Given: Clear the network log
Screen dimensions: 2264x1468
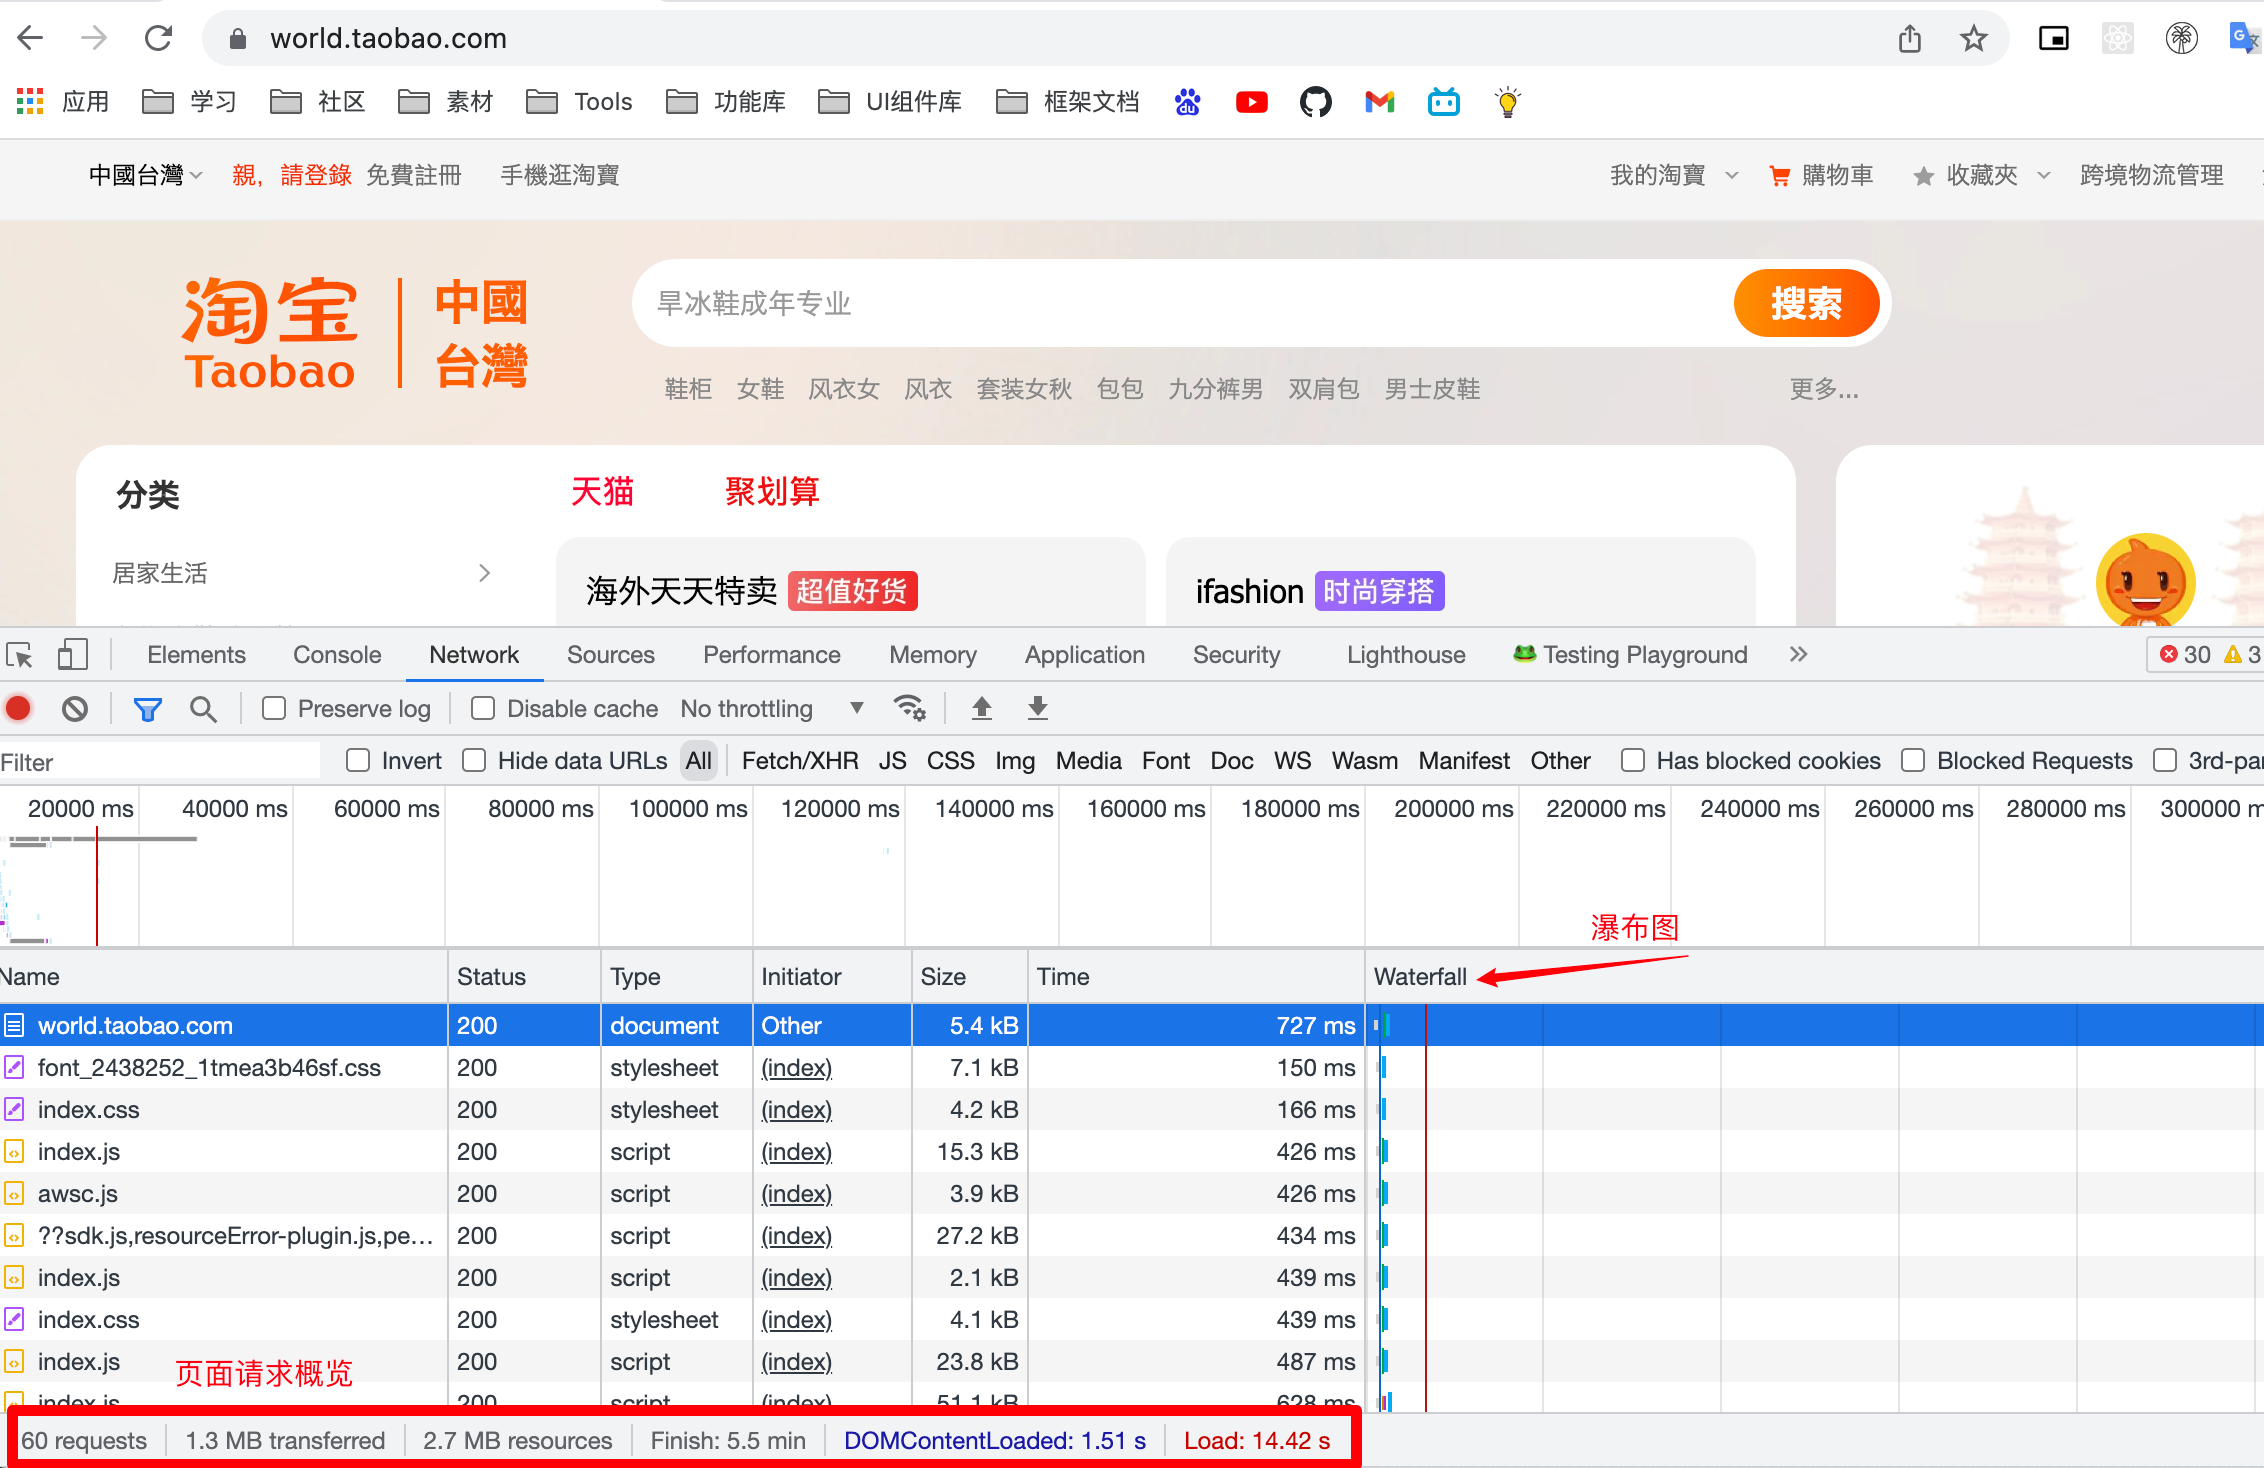Looking at the screenshot, I should (75, 709).
